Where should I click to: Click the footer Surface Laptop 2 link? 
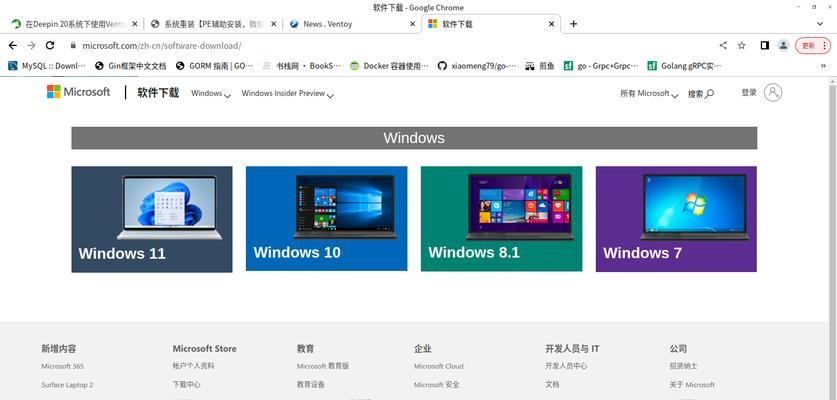point(67,385)
